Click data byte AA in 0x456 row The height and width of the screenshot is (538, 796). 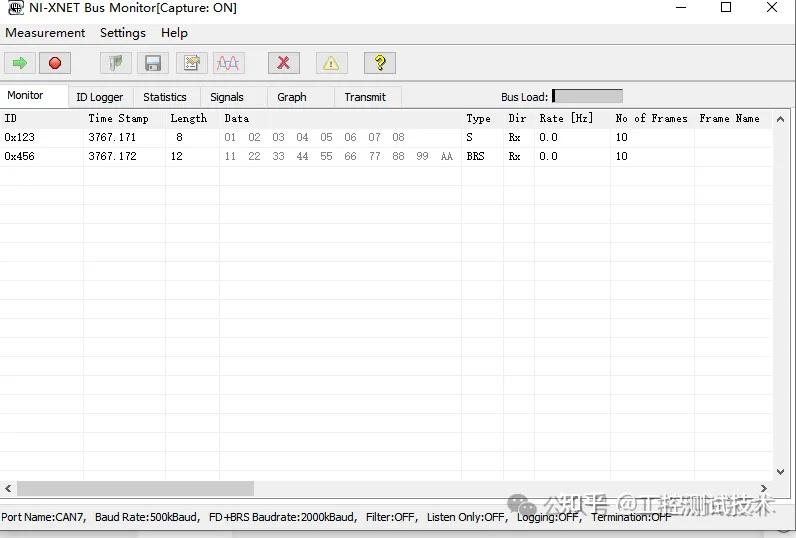click(x=447, y=156)
